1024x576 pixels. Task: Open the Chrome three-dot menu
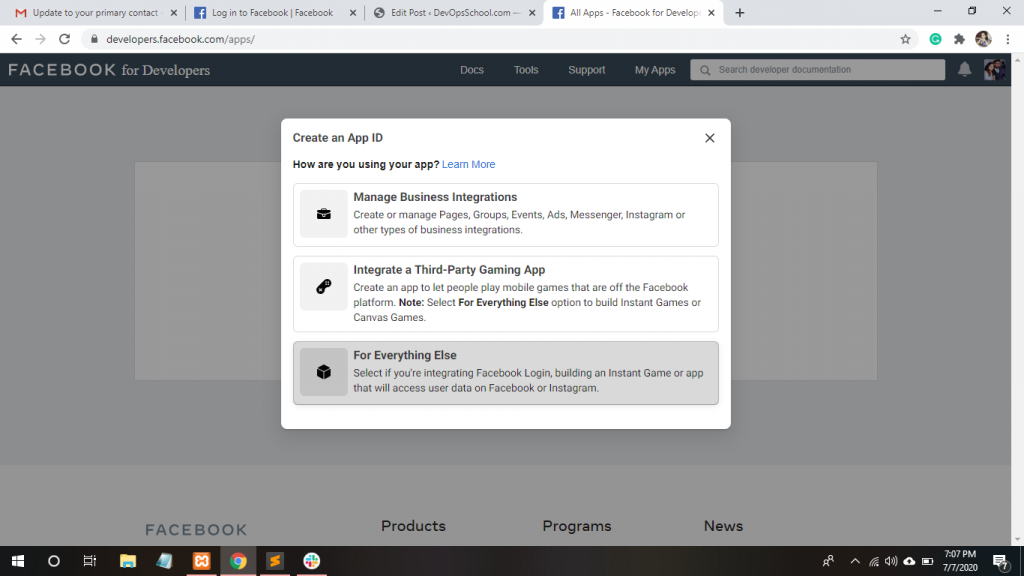tap(1008, 39)
